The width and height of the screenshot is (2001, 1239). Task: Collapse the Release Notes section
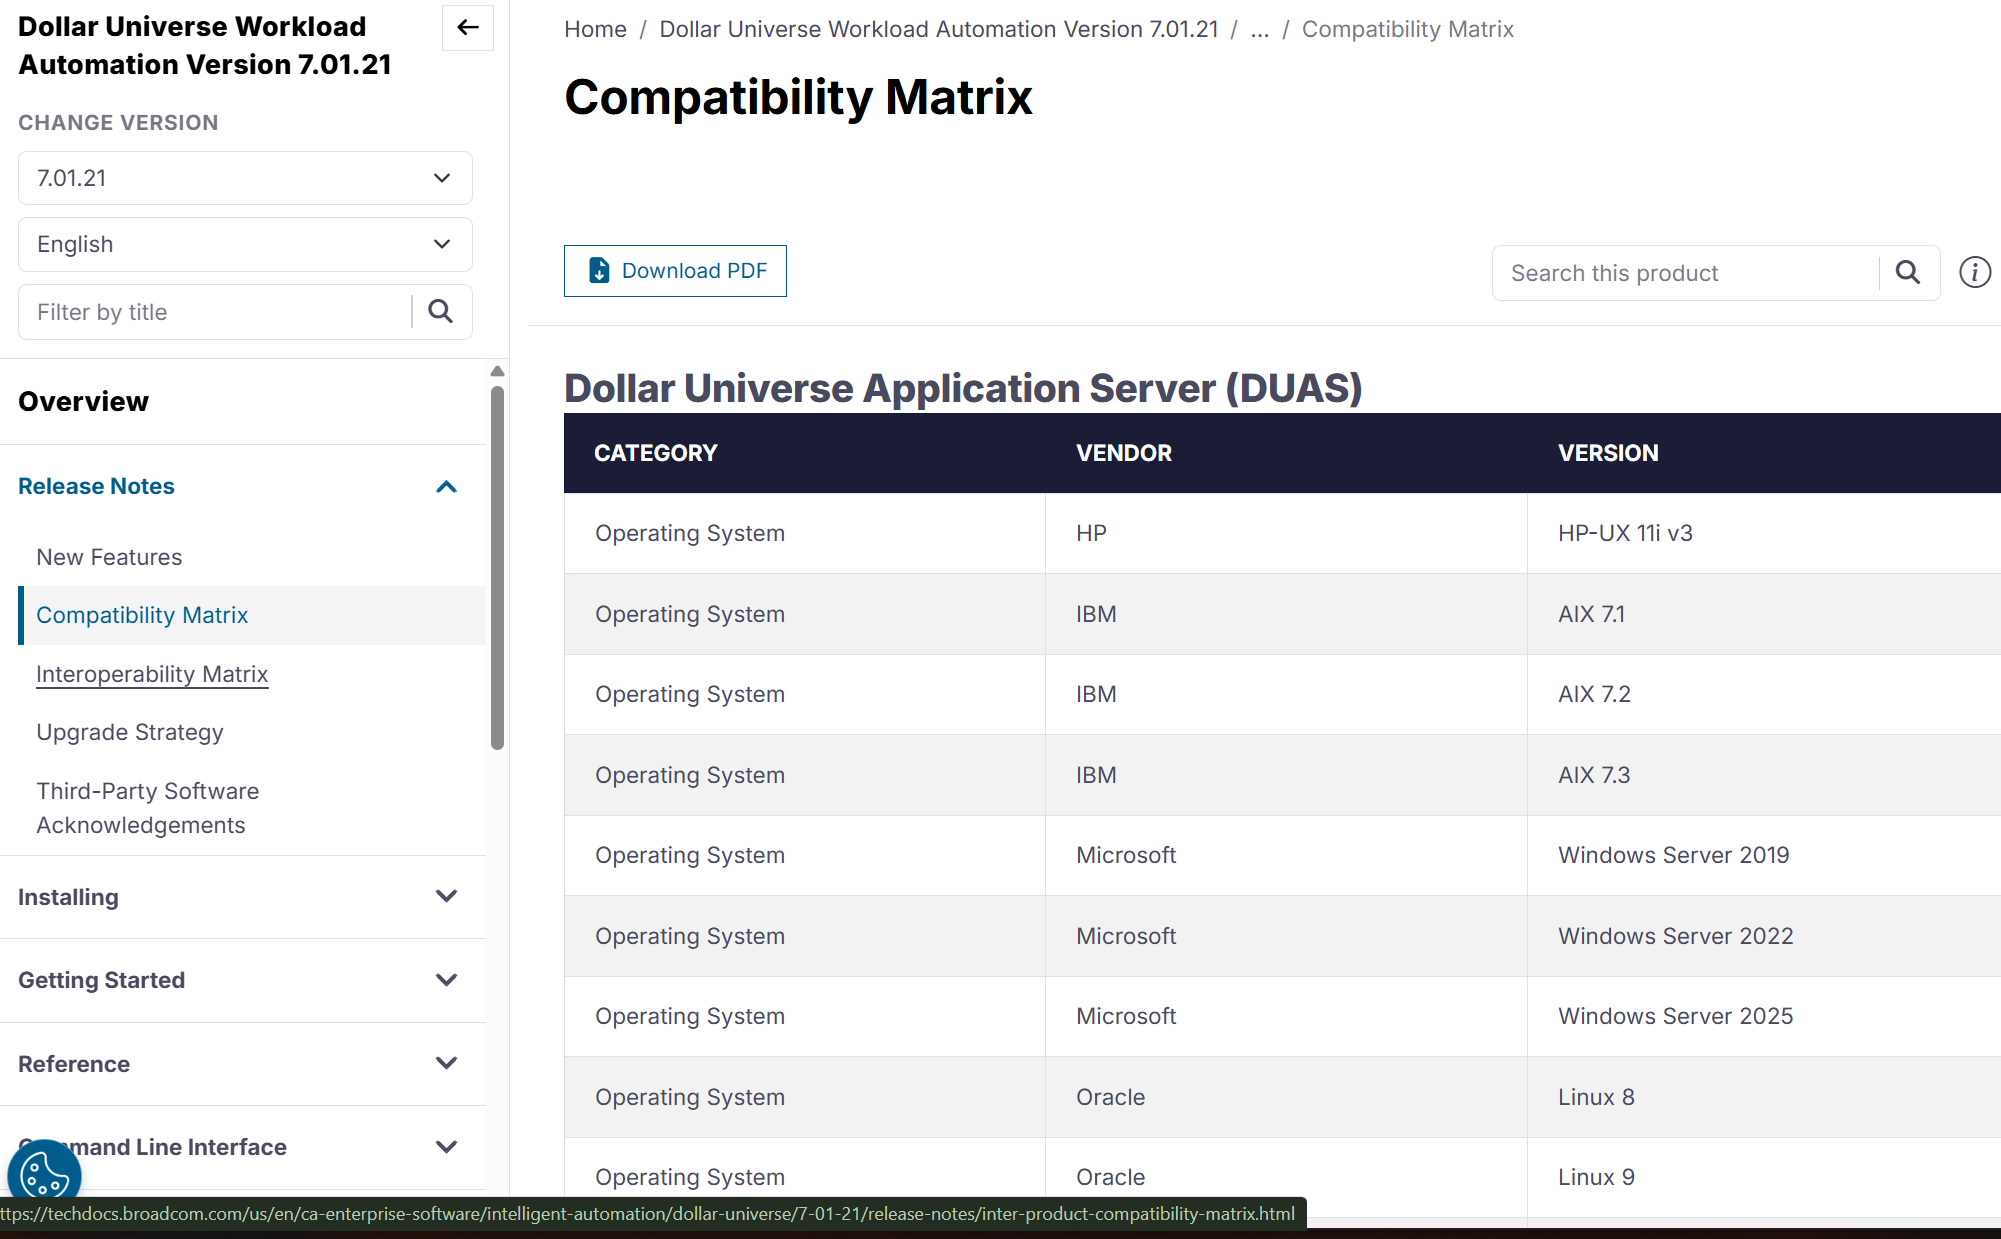[446, 487]
